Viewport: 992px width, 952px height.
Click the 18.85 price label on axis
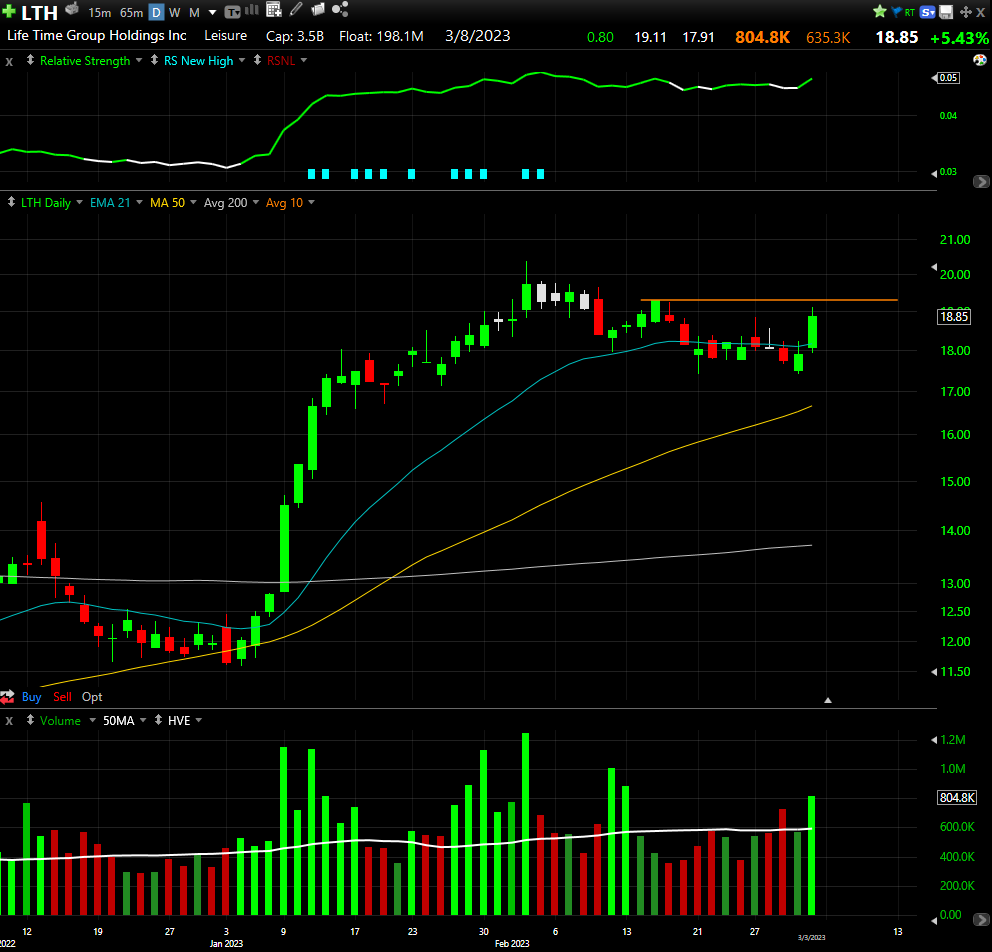(954, 316)
